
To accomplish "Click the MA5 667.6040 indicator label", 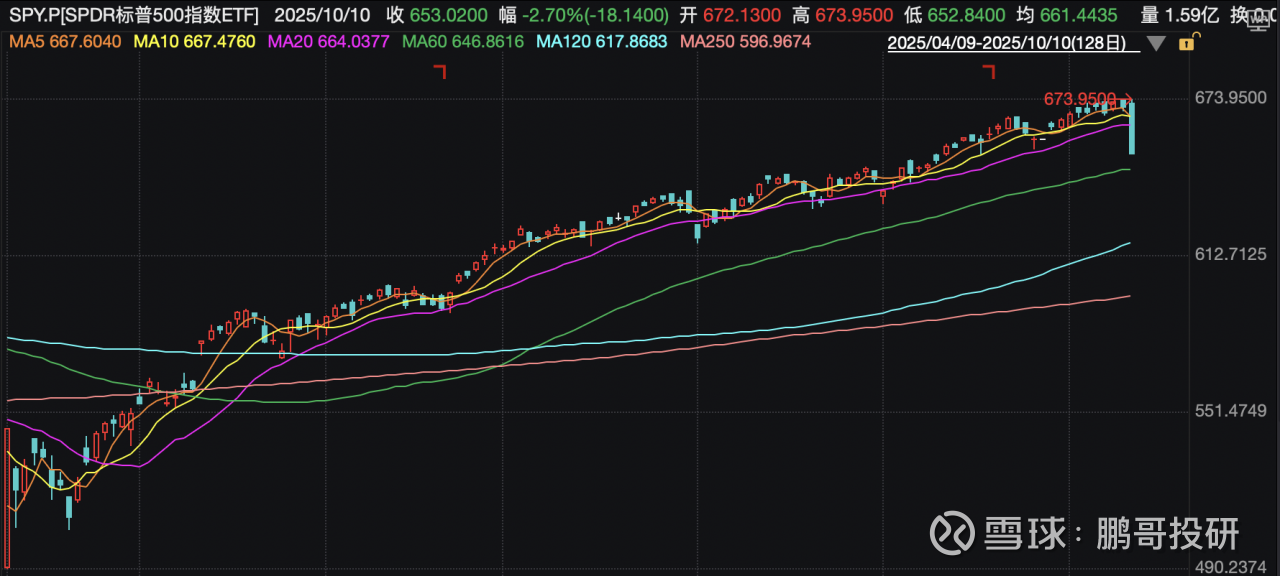I will (x=67, y=42).
